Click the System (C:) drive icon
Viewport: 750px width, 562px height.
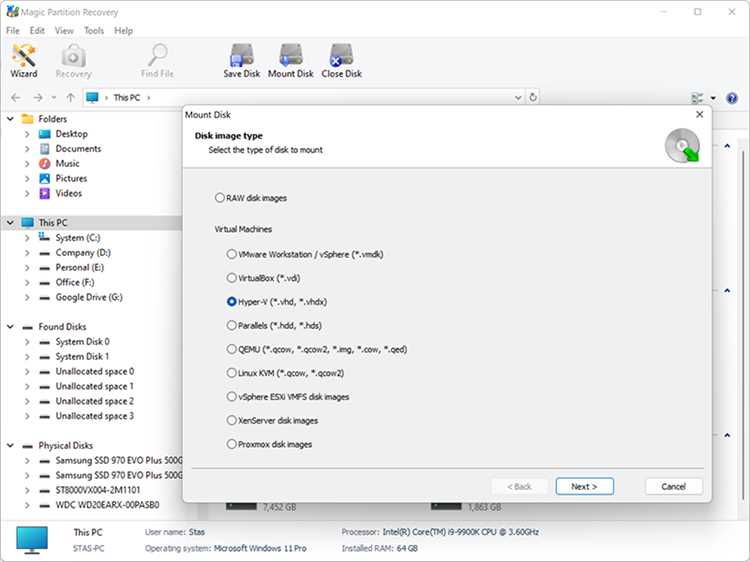[44, 237]
